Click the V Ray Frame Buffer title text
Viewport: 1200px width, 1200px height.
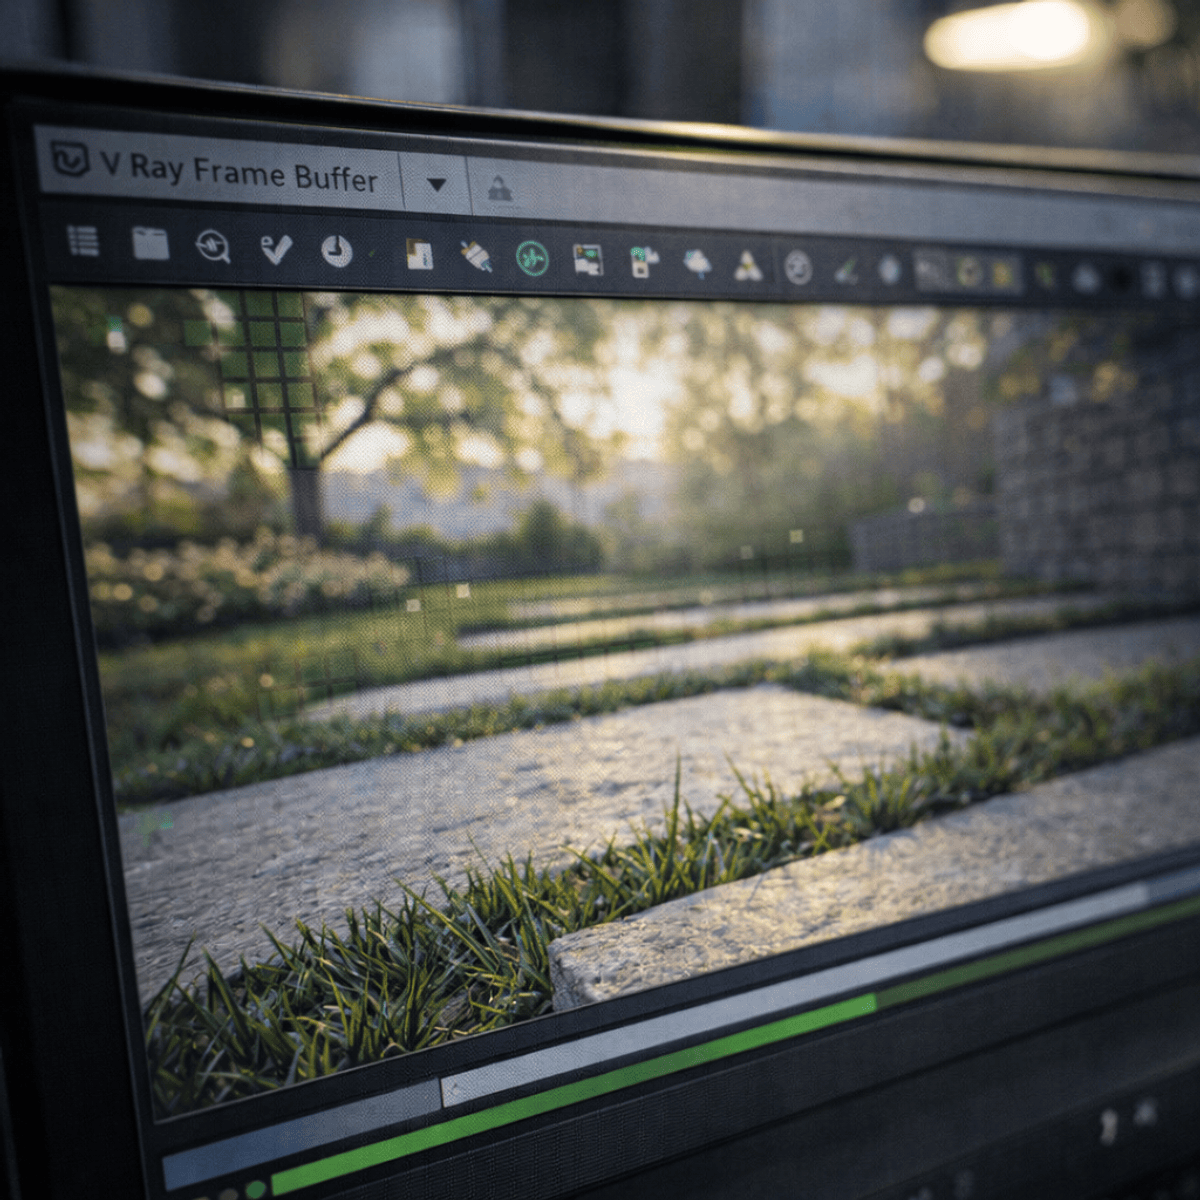click(x=240, y=172)
